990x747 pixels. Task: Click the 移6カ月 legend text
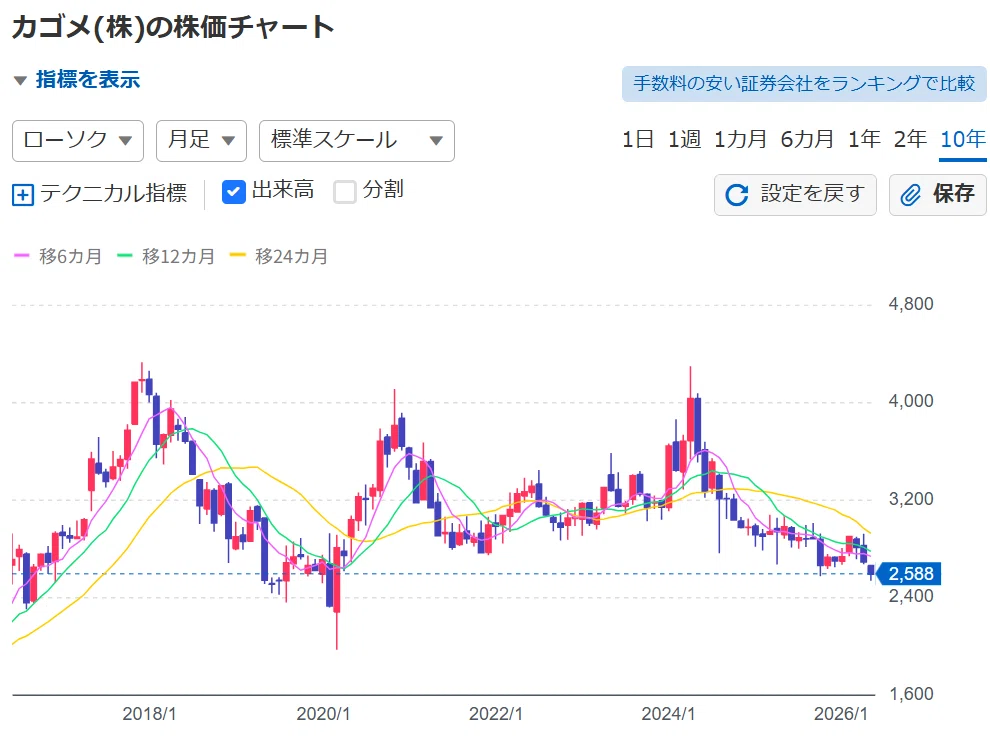71,256
